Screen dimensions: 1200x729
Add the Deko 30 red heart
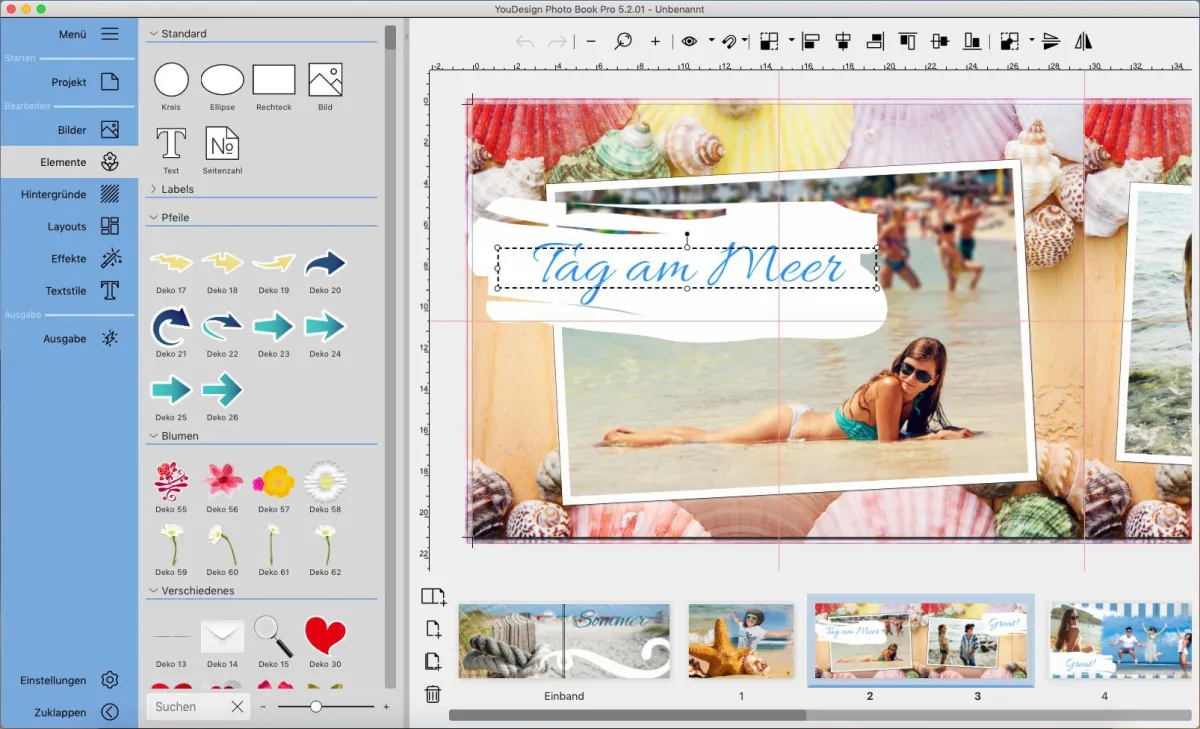[x=325, y=635]
